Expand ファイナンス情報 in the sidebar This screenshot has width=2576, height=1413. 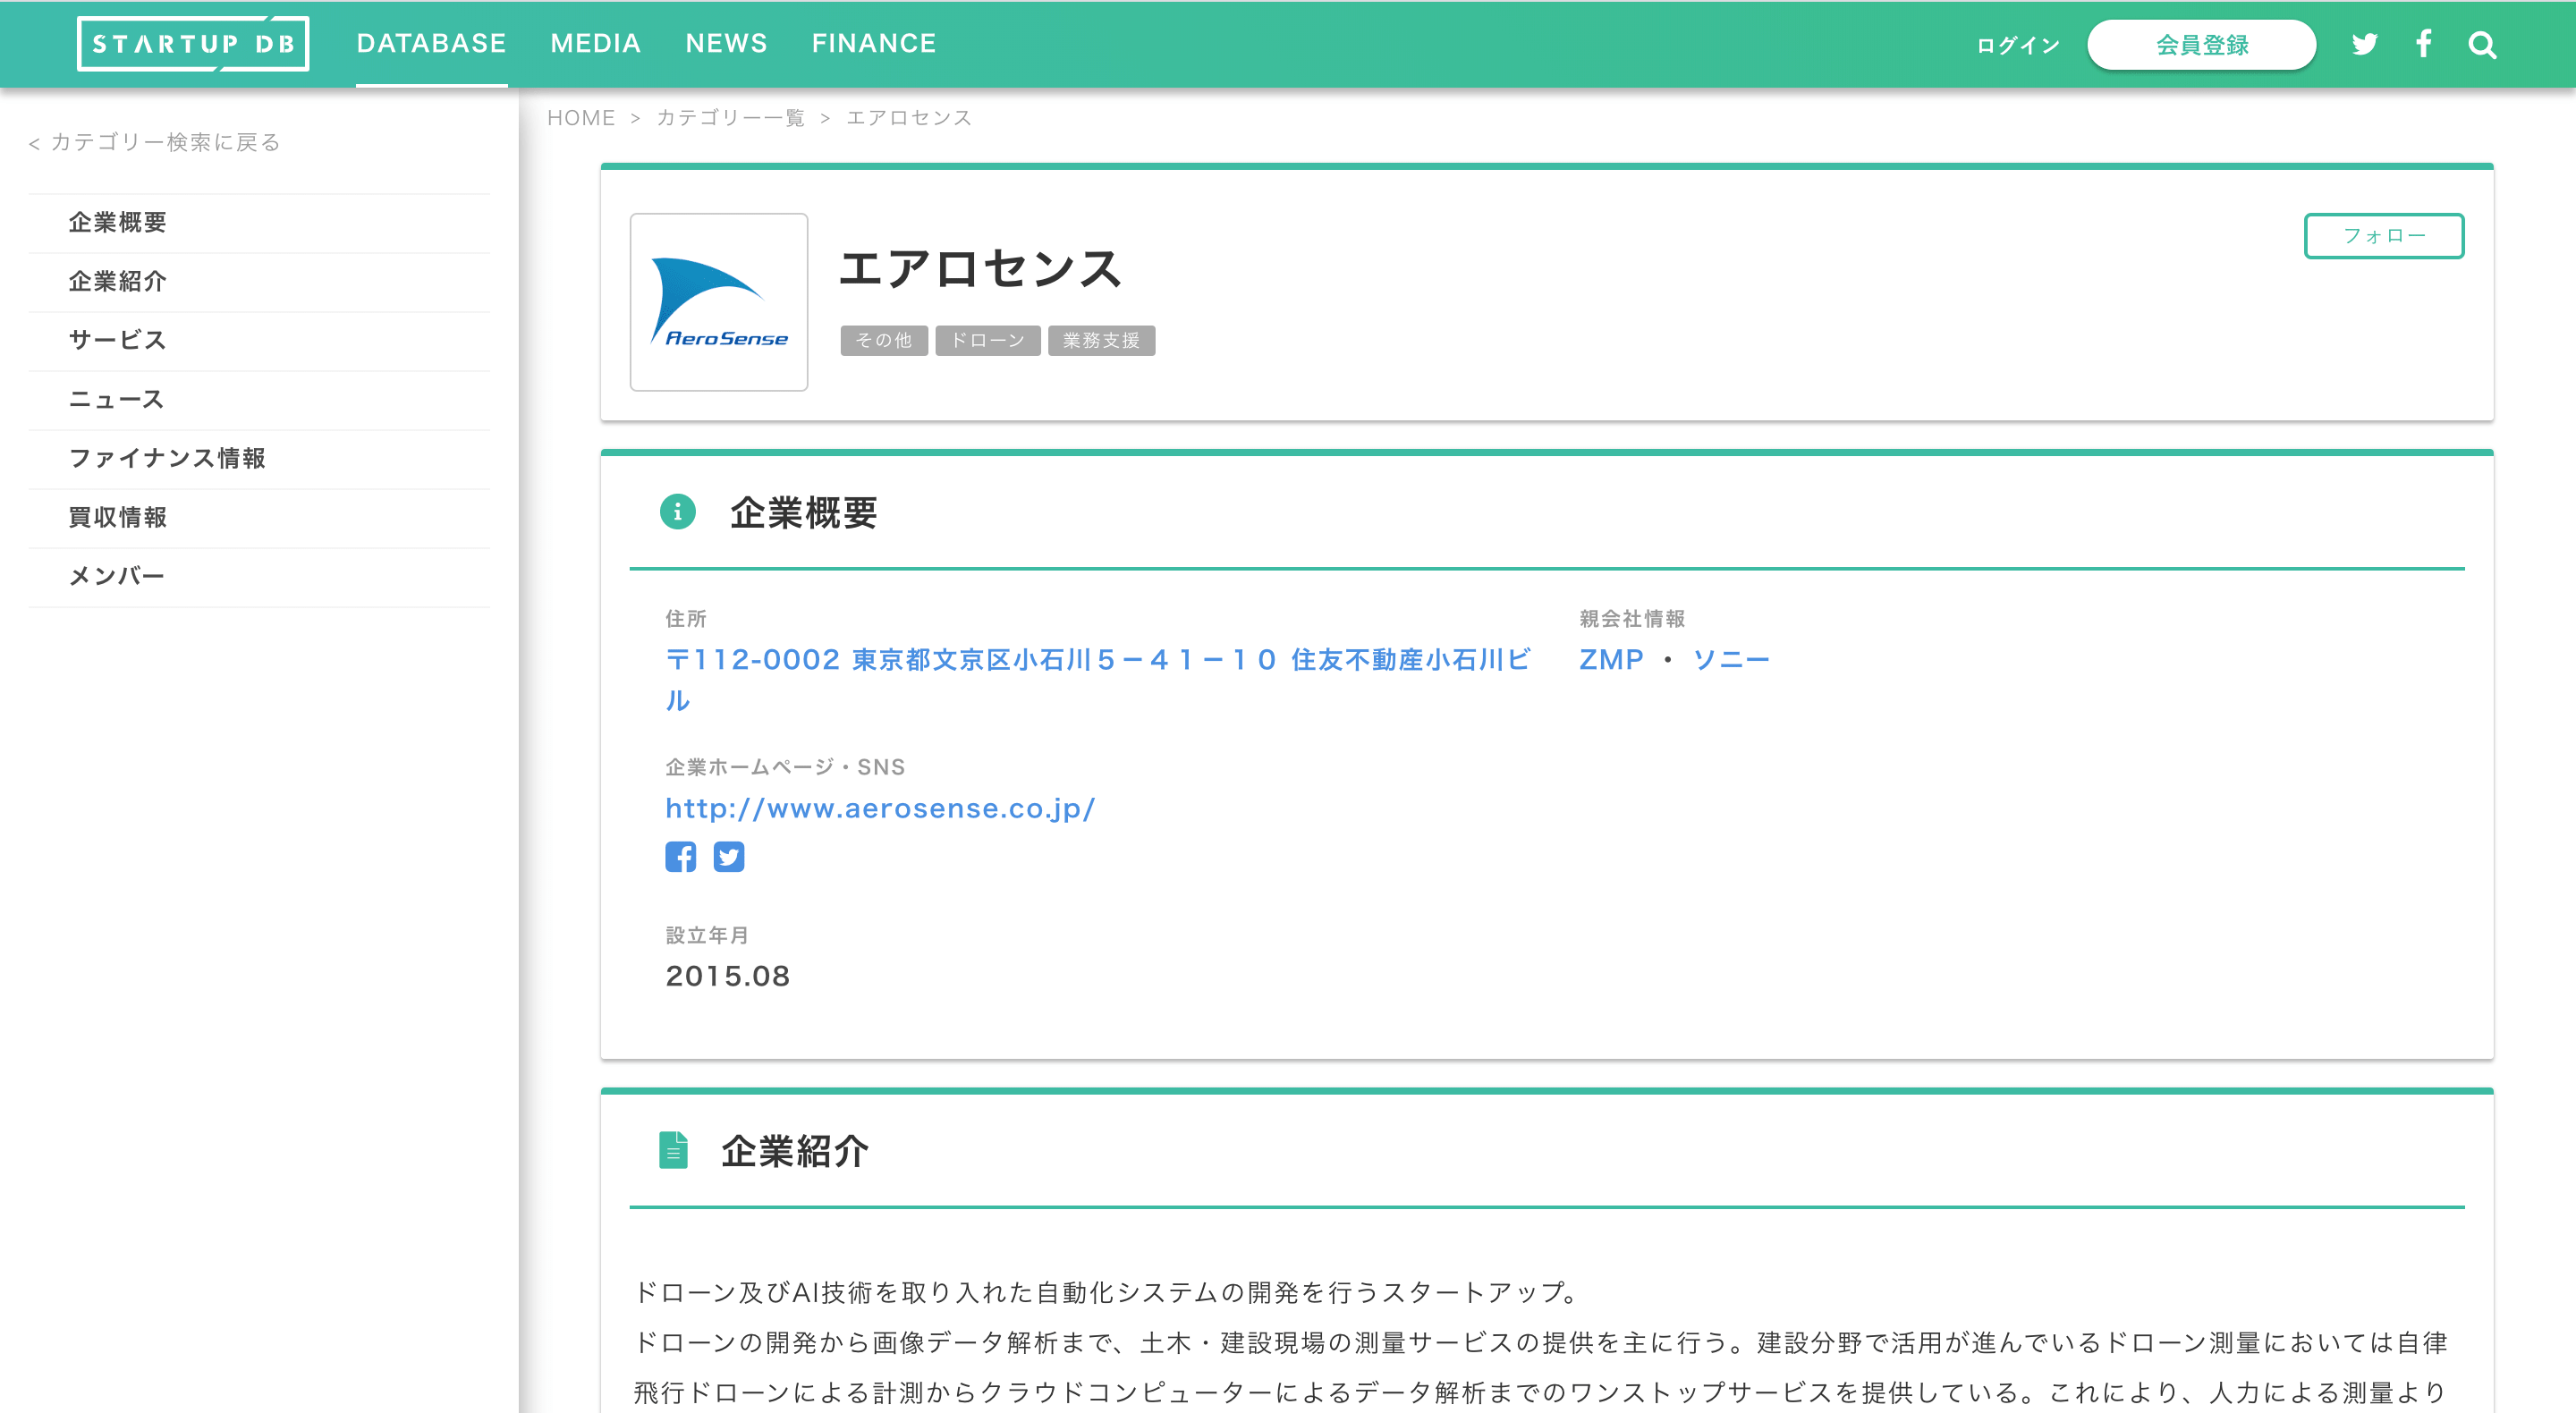coord(167,458)
